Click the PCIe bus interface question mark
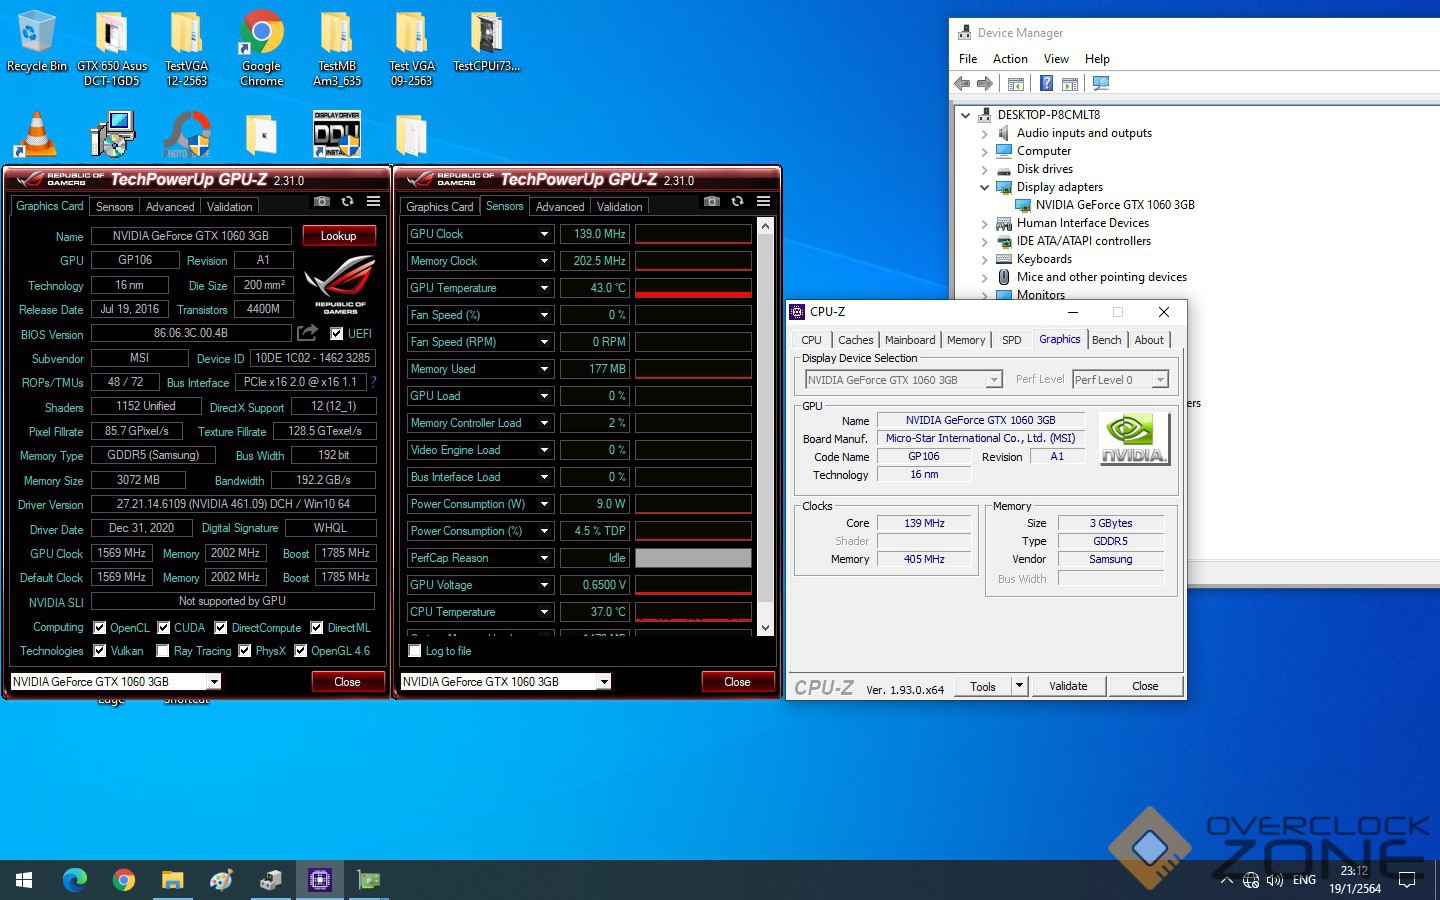This screenshot has height=900, width=1440. pos(373,382)
